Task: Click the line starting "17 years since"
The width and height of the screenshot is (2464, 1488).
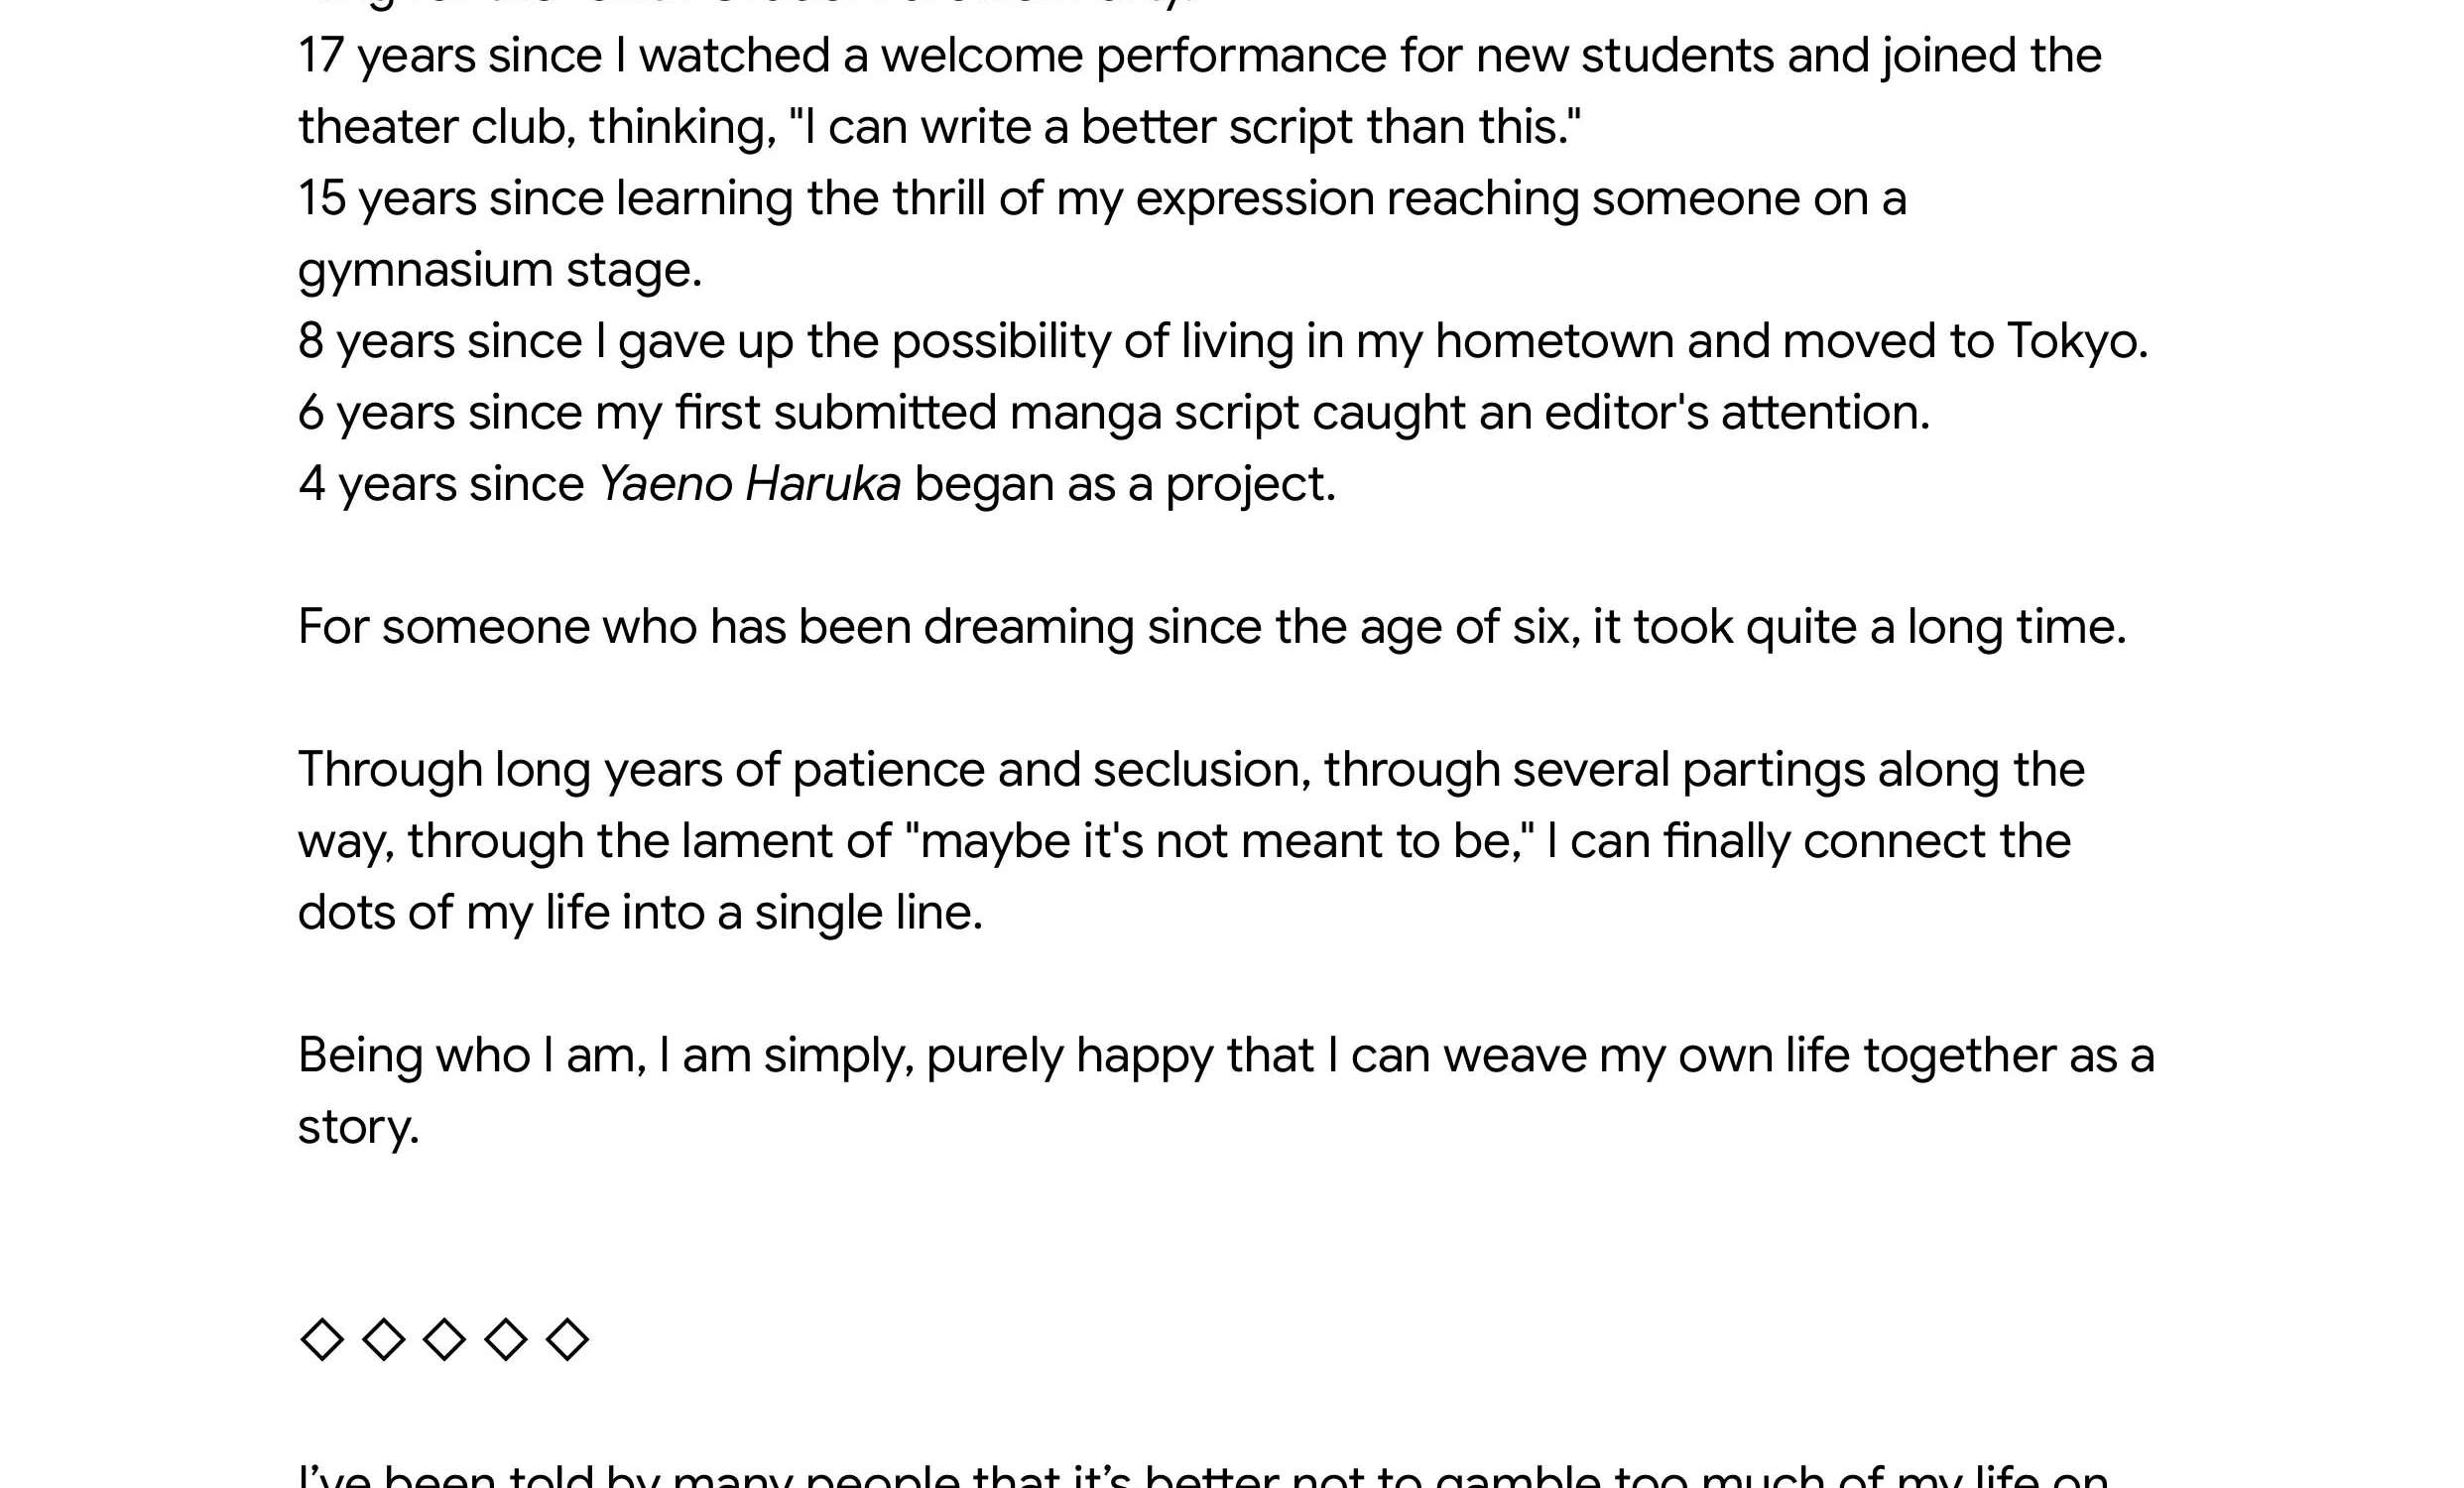Action: click(x=1200, y=56)
